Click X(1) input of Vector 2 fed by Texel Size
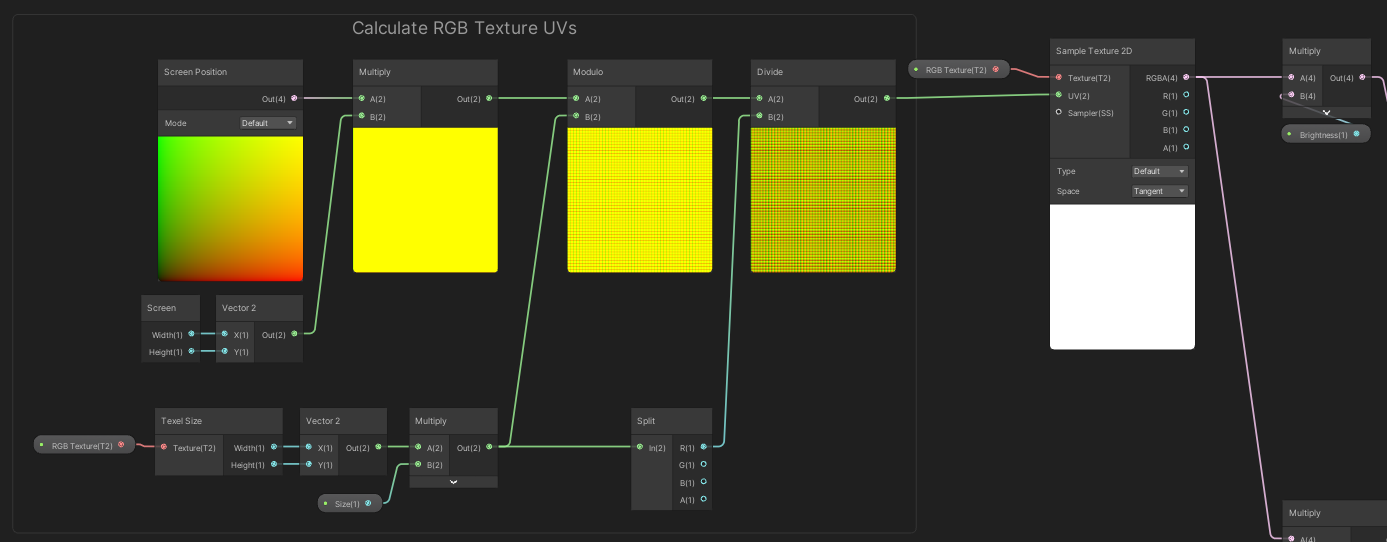The width and height of the screenshot is (1387, 542). coord(308,447)
